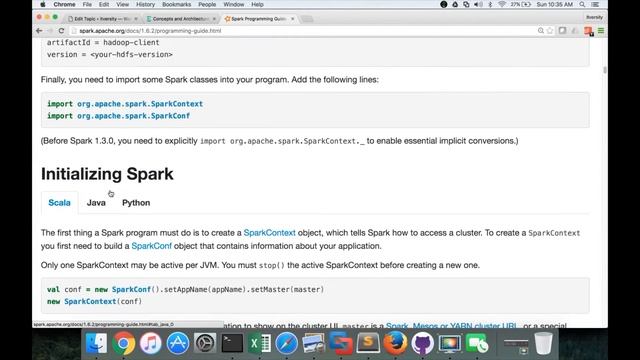Open the zoom magnifier icon in address bar
Viewport: 640px width, 360px height.
click(541, 31)
